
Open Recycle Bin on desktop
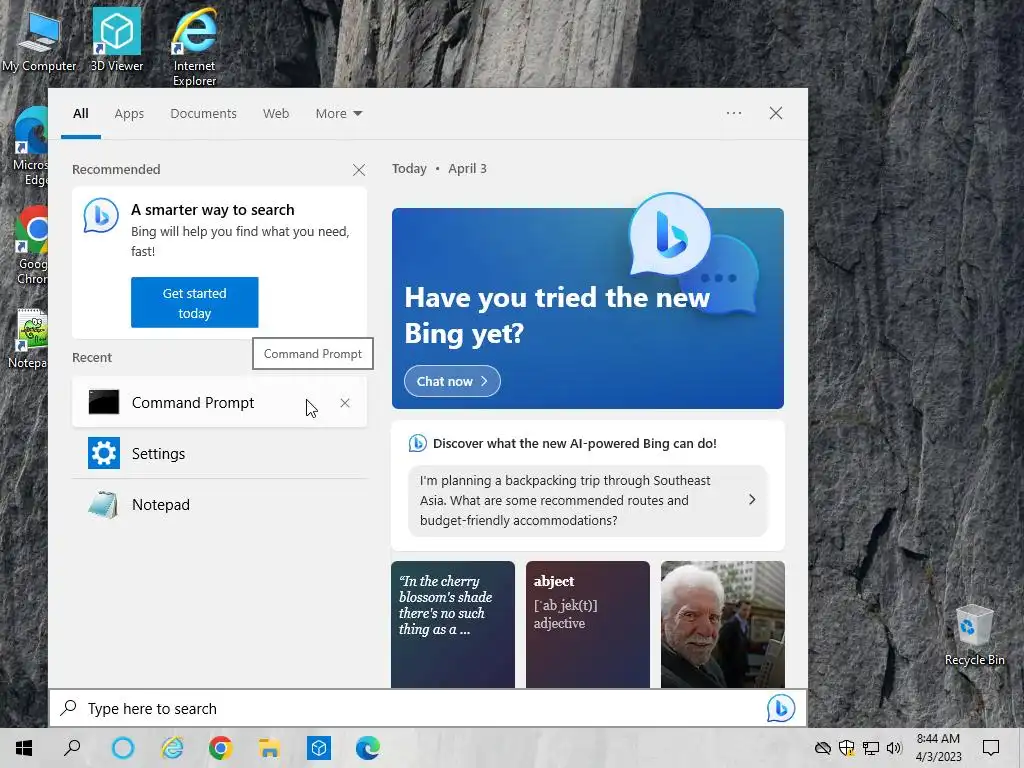pyautogui.click(x=974, y=635)
